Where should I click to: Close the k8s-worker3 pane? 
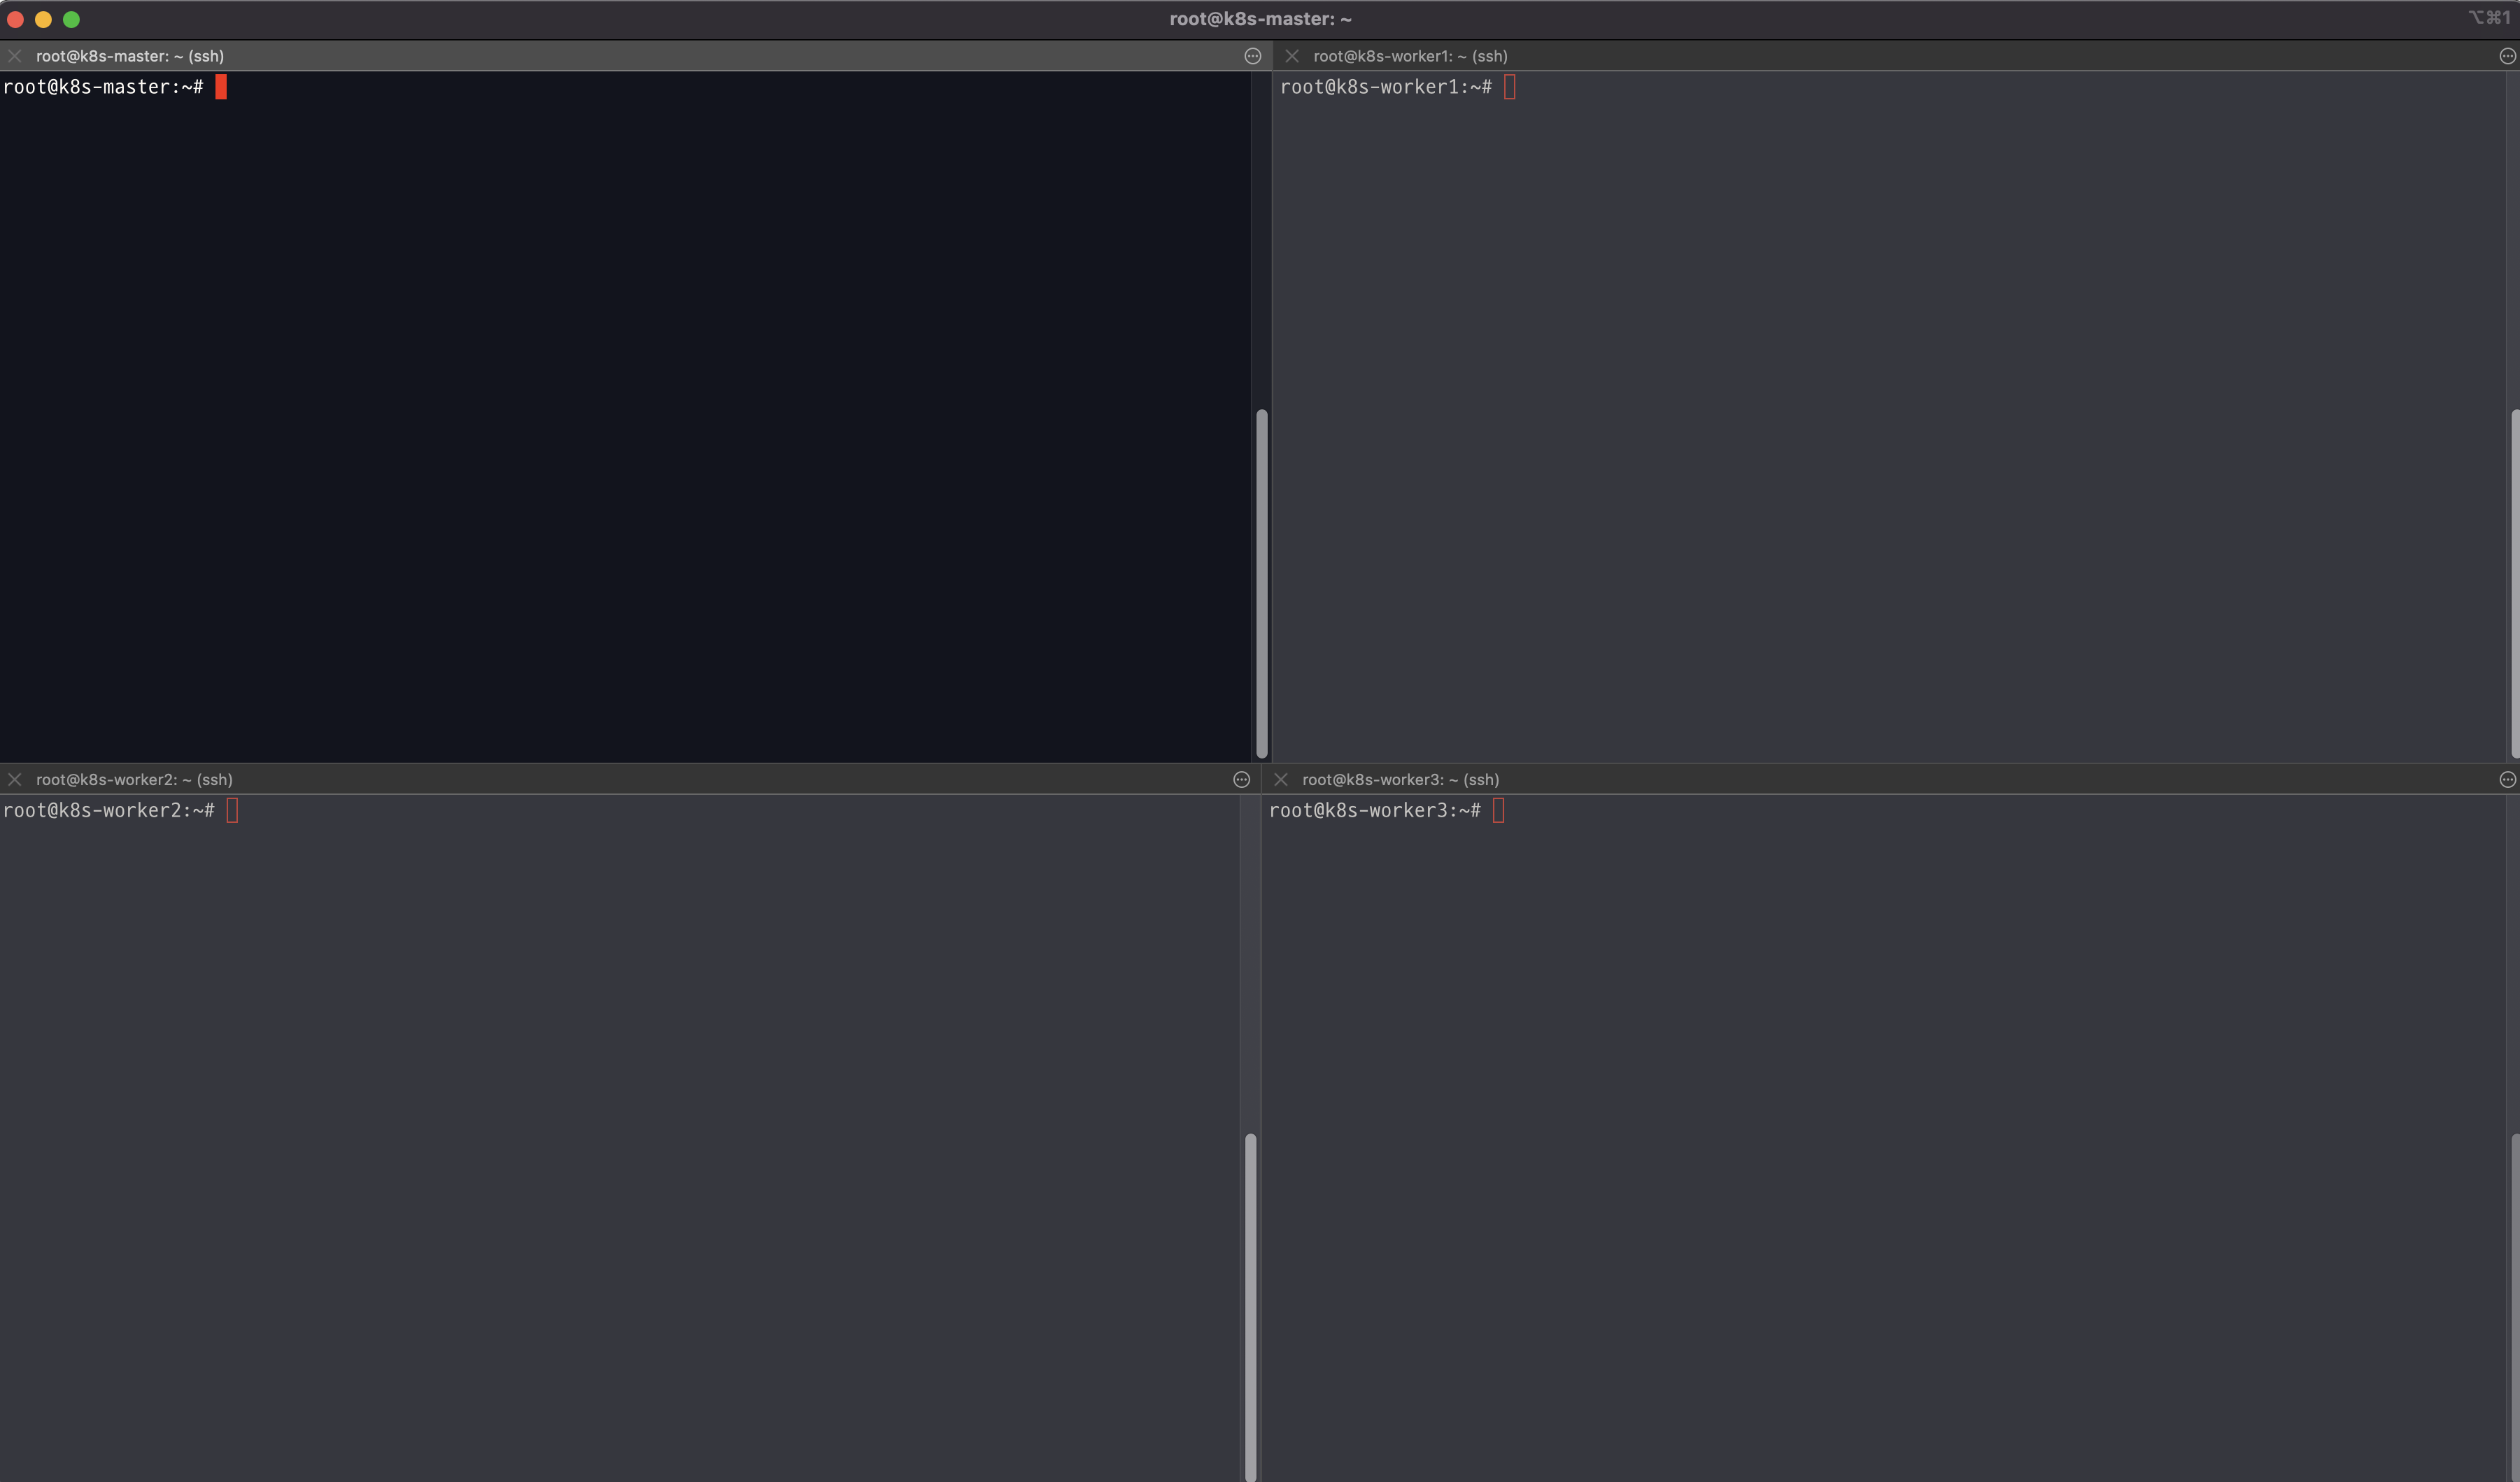coord(1281,779)
